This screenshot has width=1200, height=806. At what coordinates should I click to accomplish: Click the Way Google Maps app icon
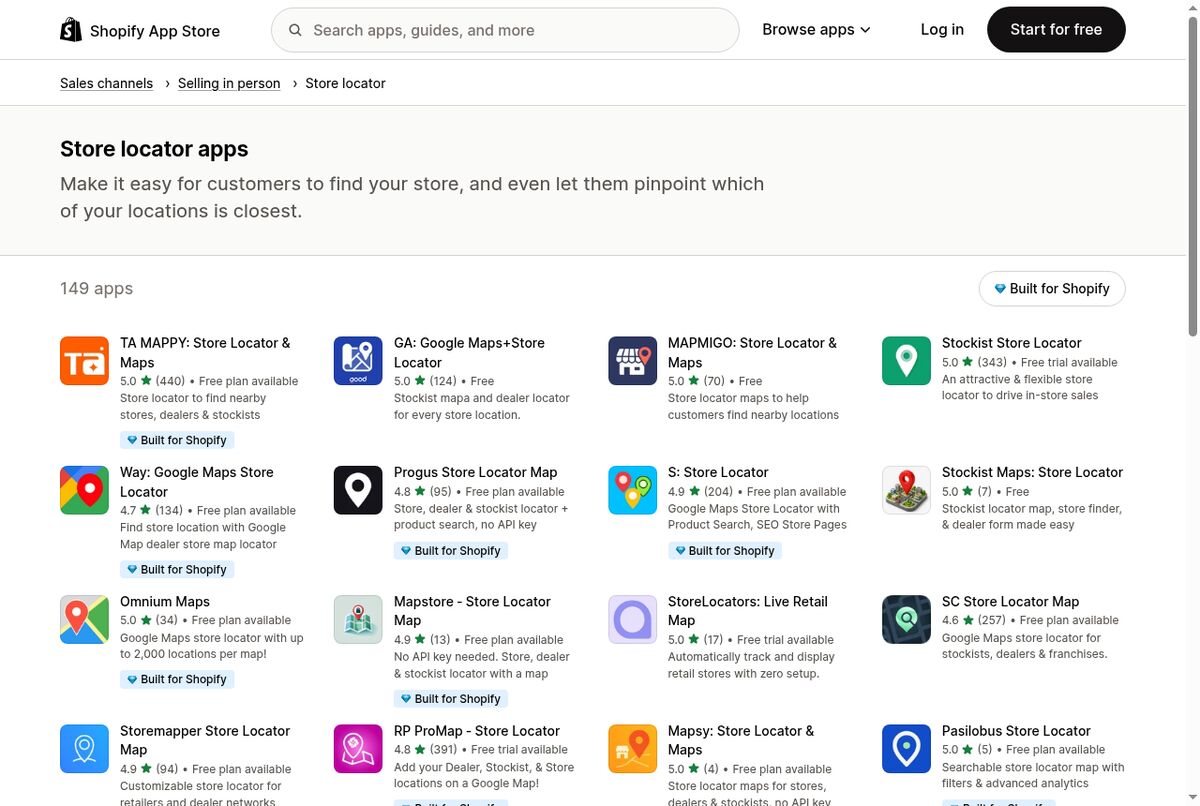coord(84,490)
